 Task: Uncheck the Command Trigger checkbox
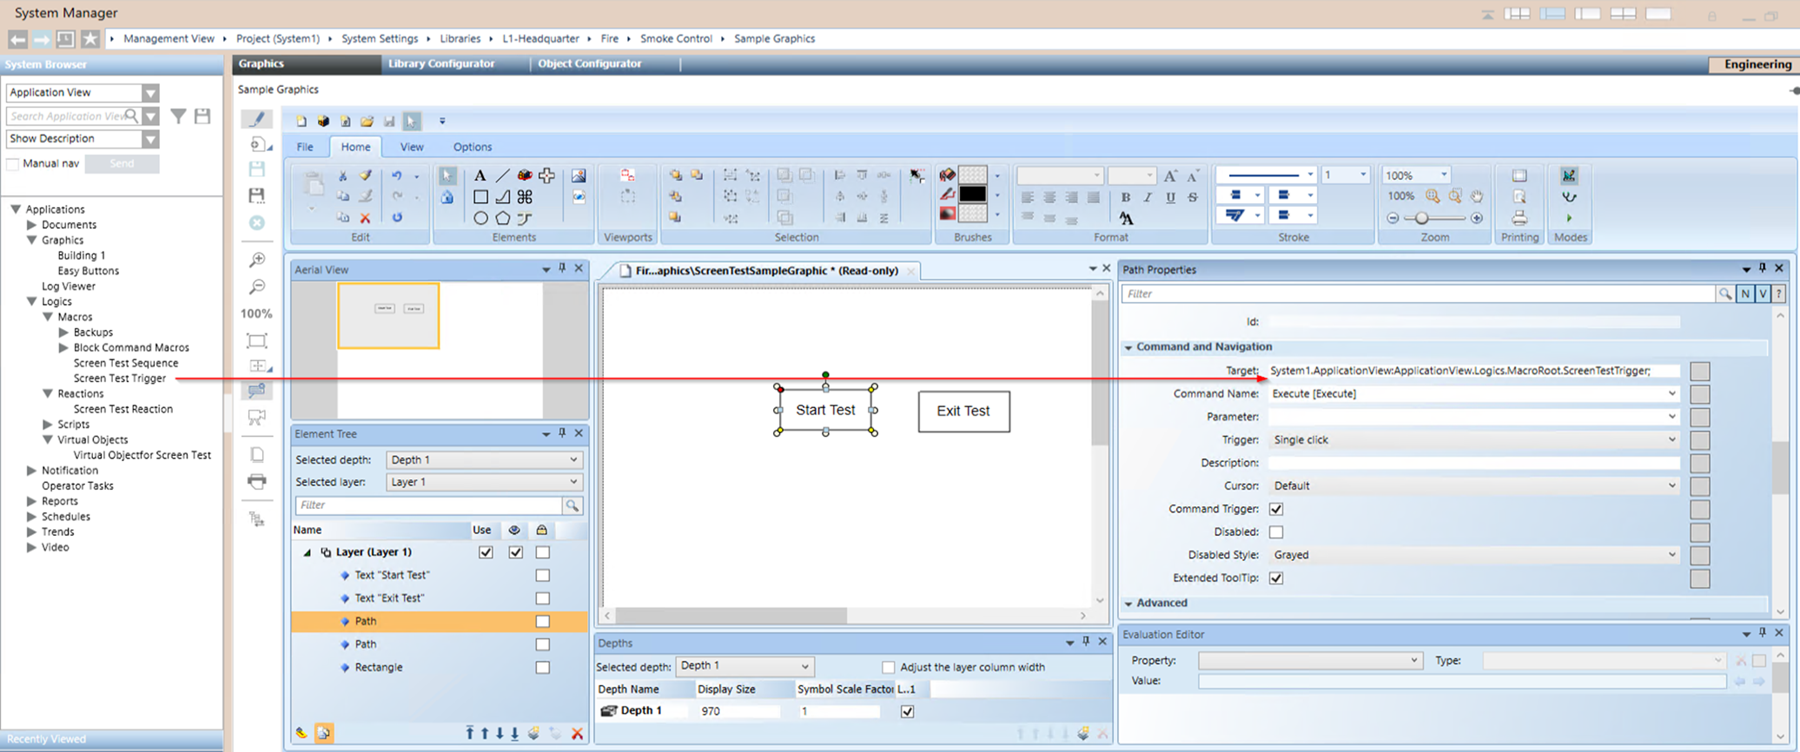click(1276, 509)
